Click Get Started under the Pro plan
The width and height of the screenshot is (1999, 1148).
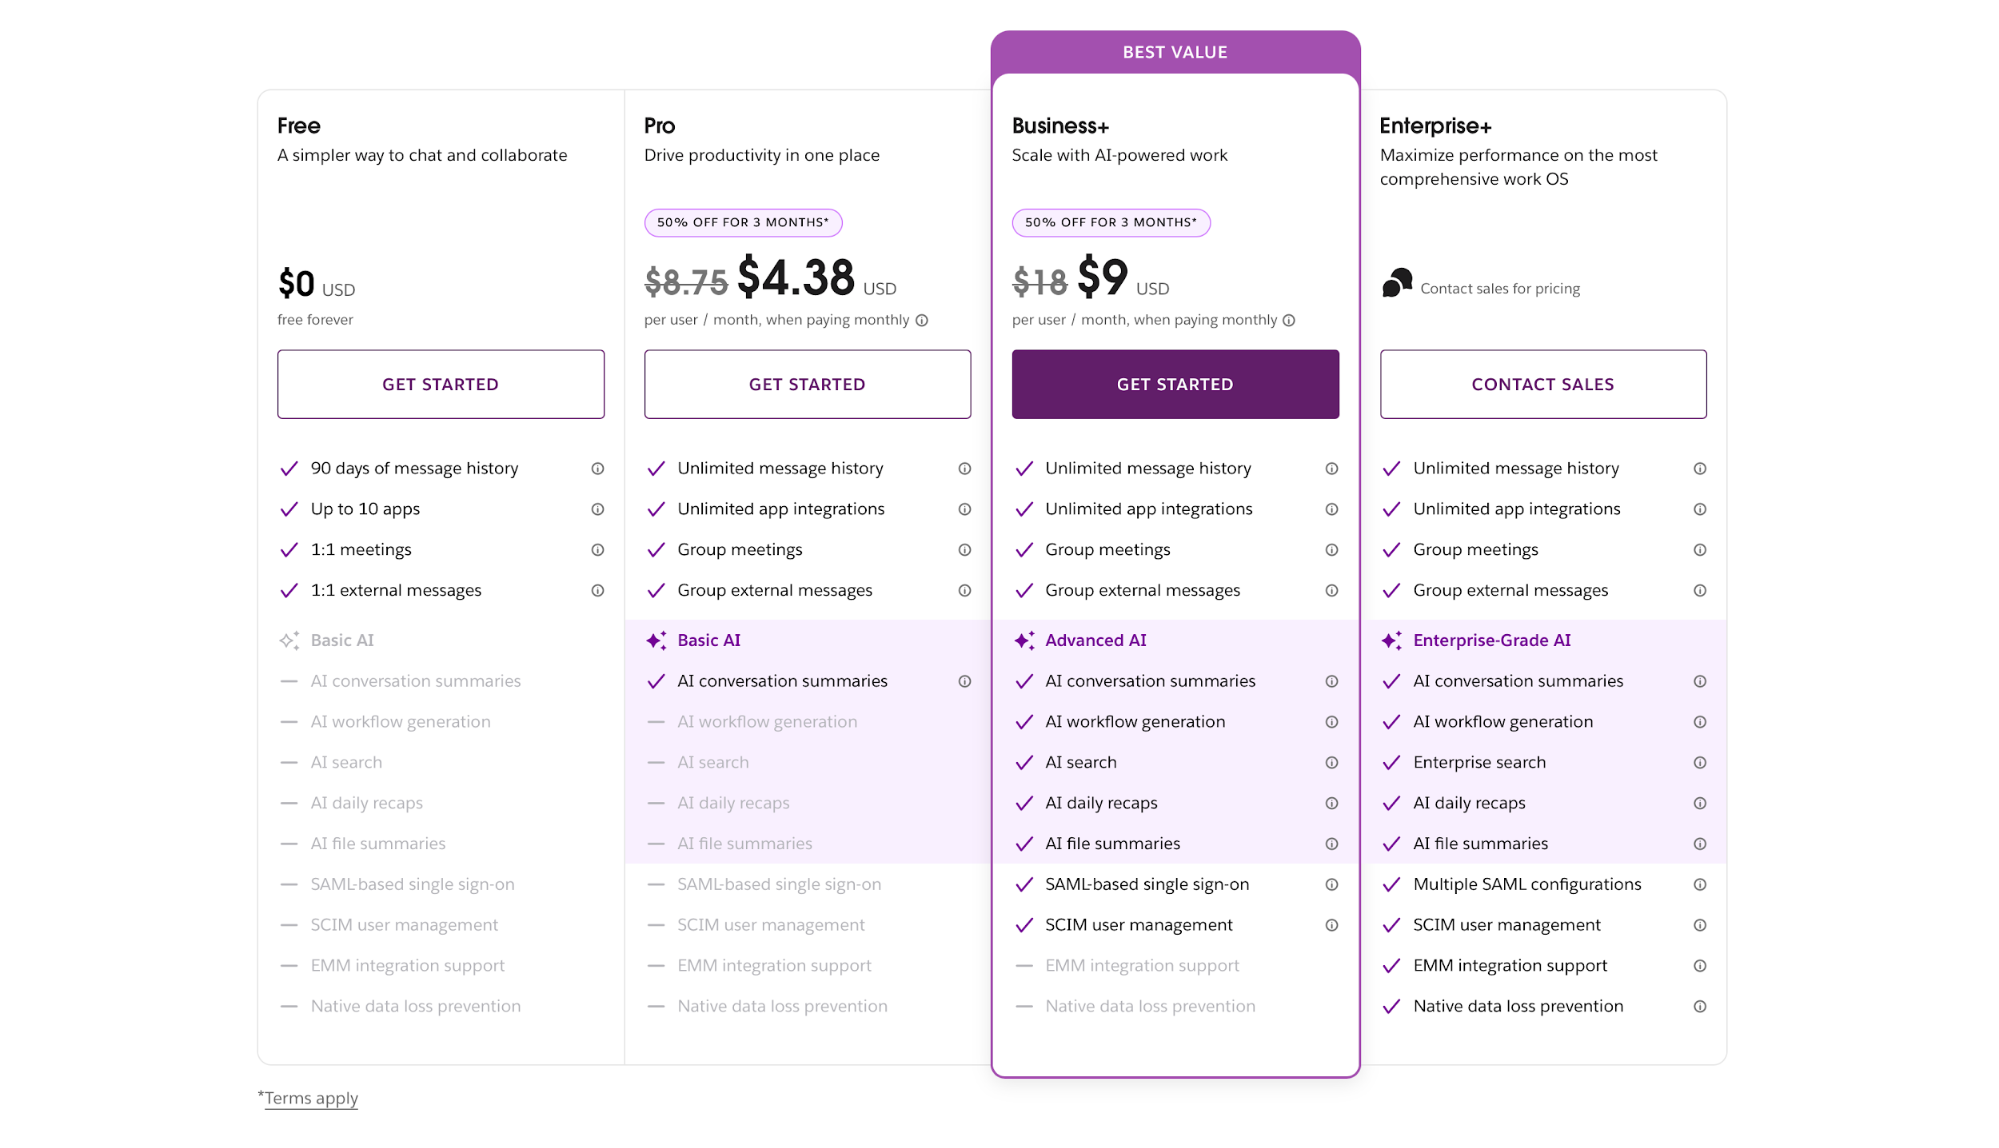807,384
